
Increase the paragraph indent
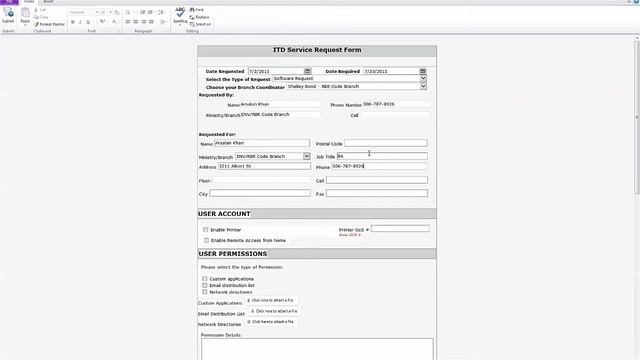coord(150,12)
